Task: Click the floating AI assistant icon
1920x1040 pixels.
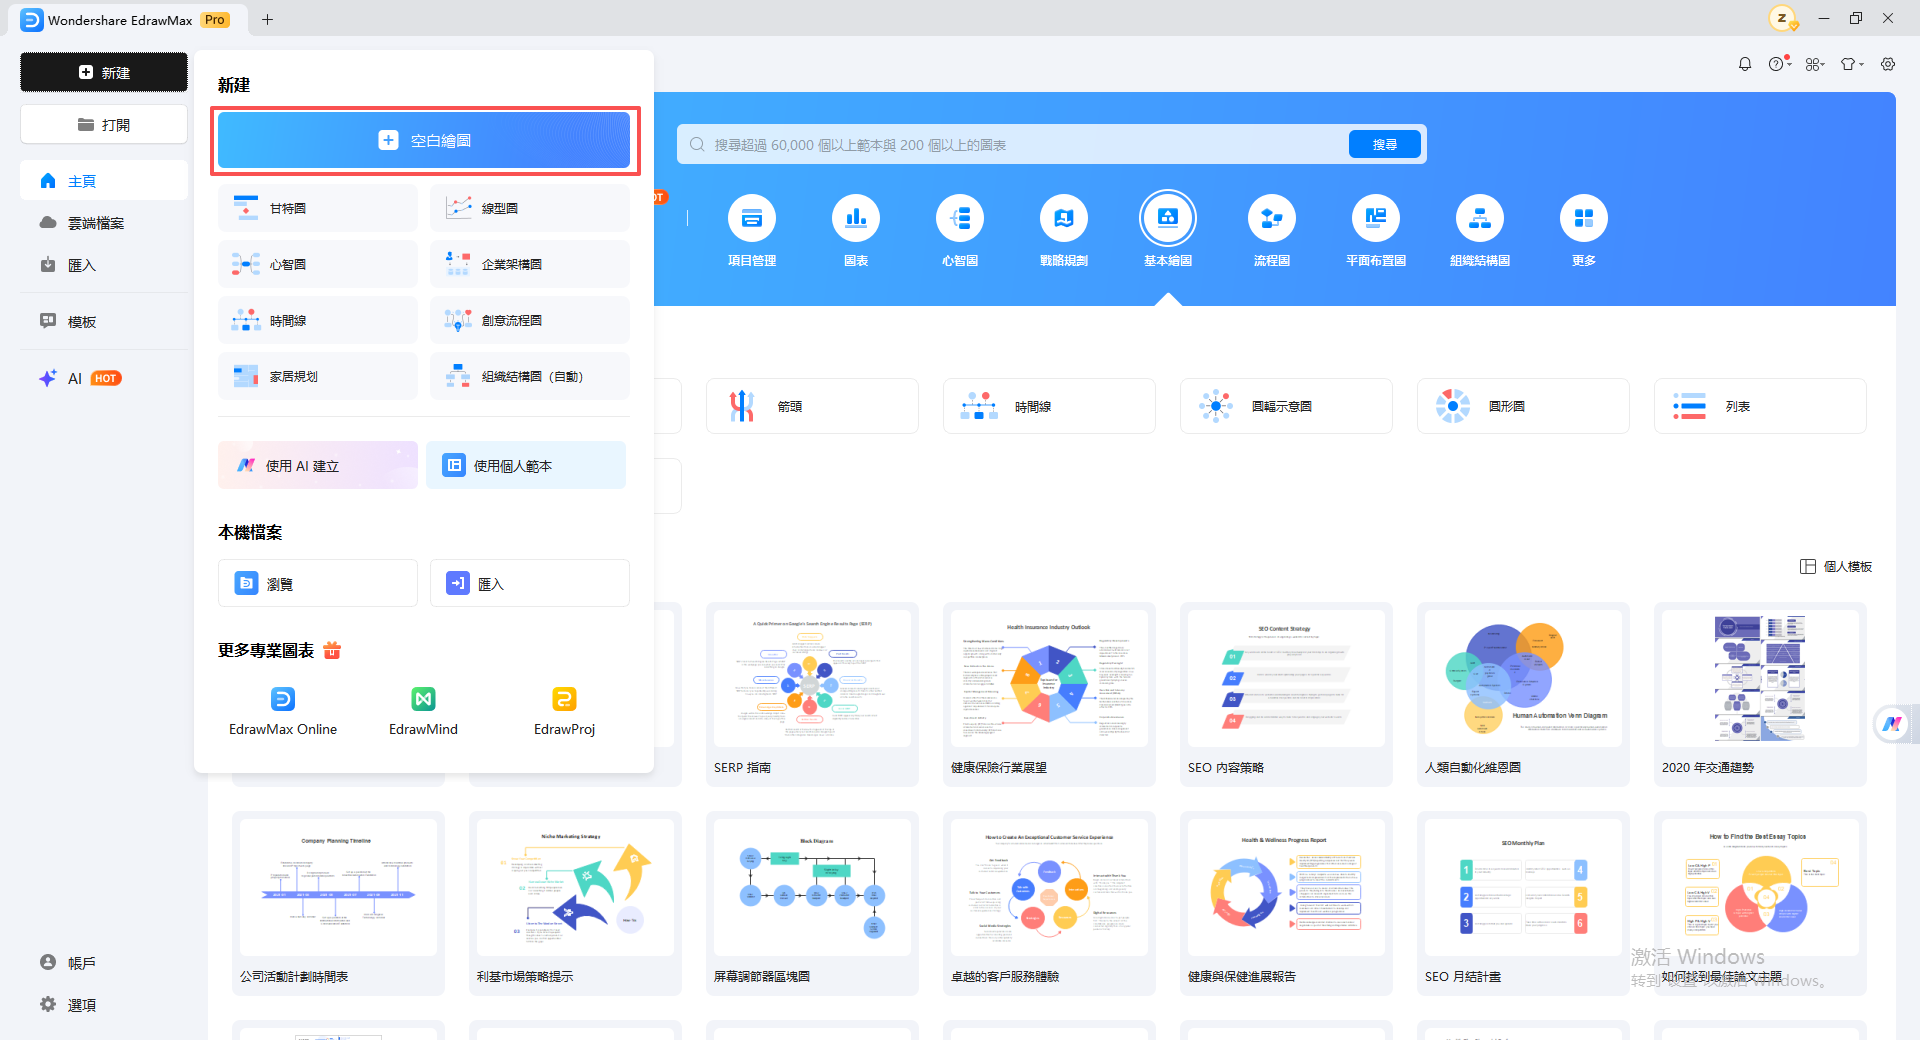Action: click(1892, 724)
